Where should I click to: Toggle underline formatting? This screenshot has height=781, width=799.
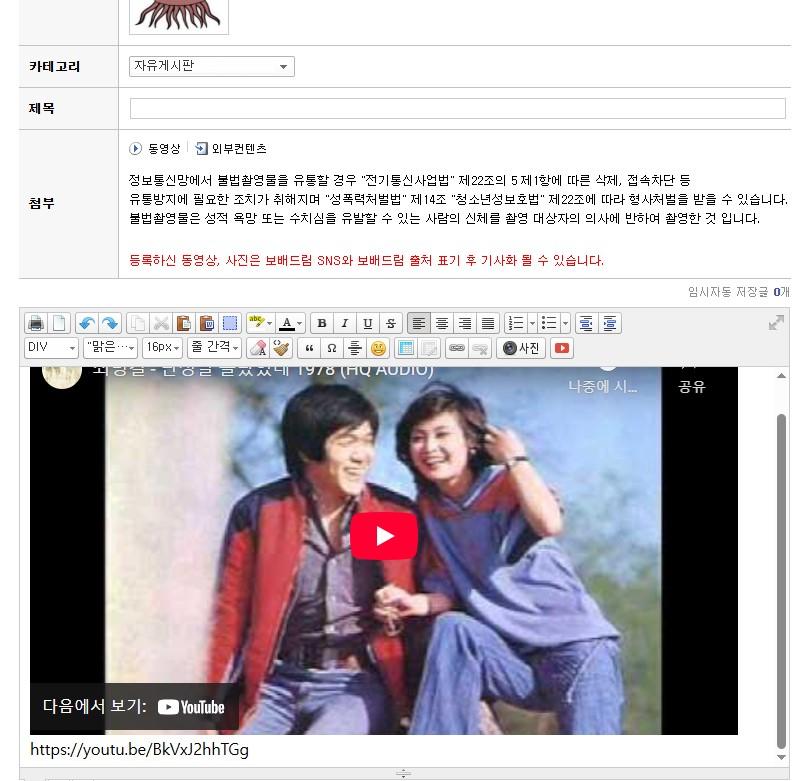368,323
